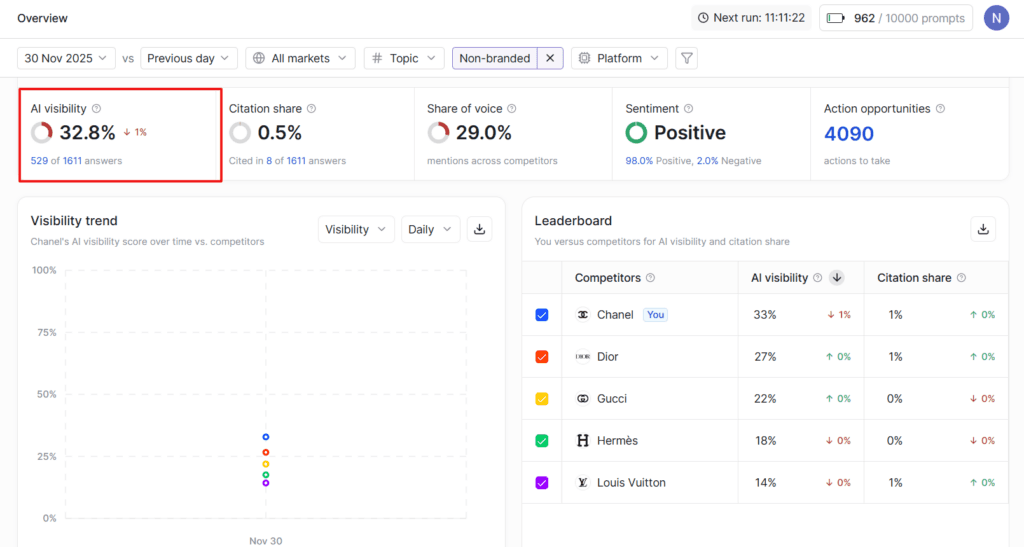This screenshot has height=547, width=1024.
Task: Click the 32.8% AI visibility value
Action: 88,133
